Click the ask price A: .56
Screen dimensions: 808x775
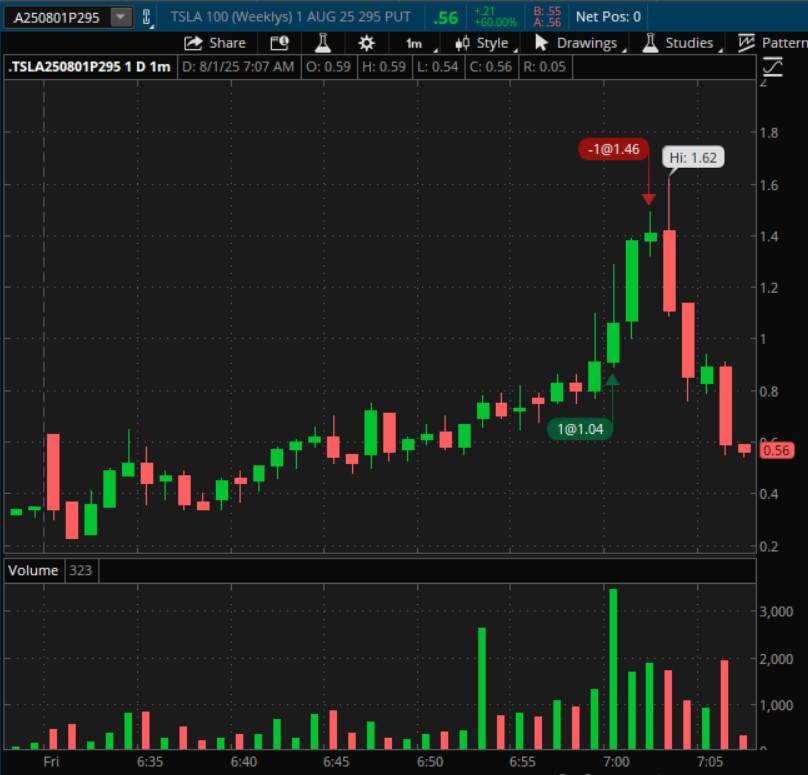[547, 23]
